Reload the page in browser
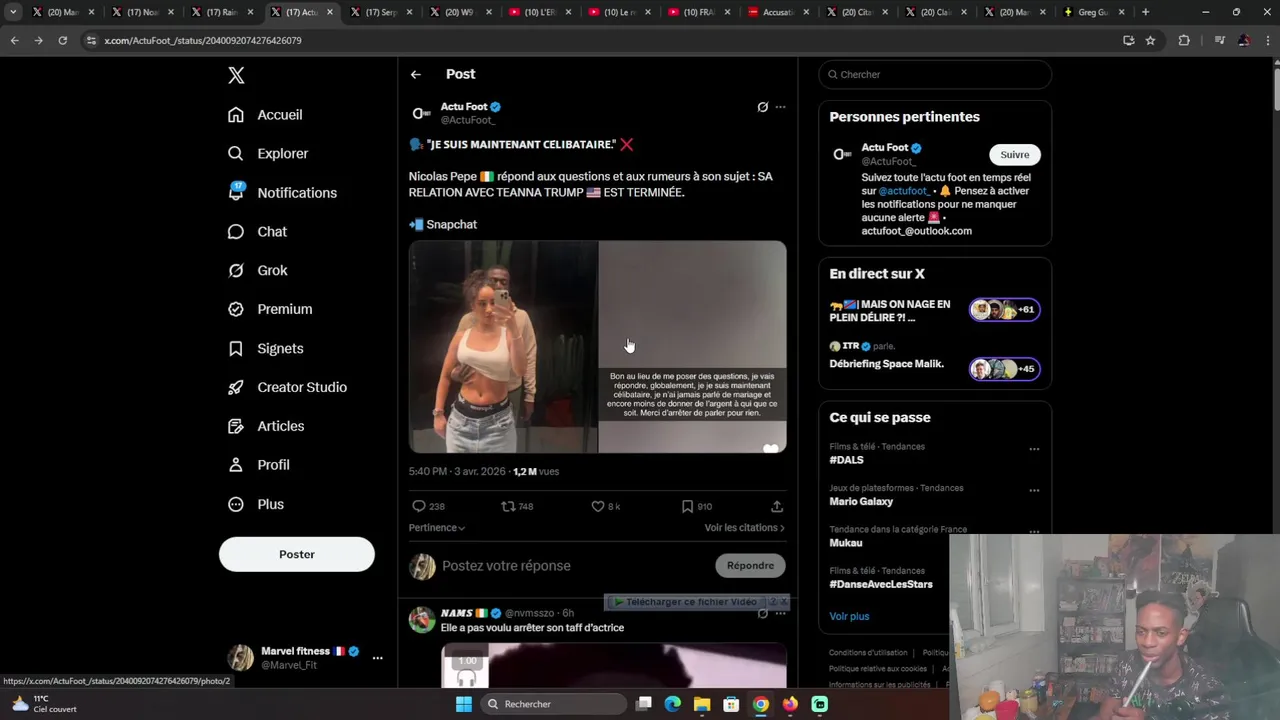1280x720 pixels. tap(62, 41)
